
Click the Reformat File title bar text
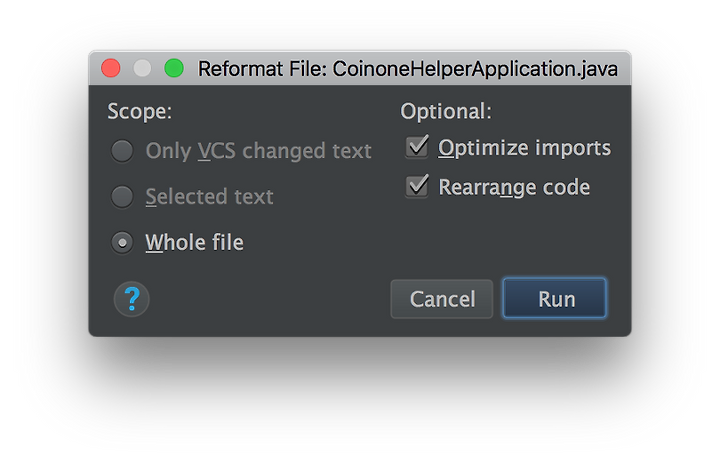coord(408,69)
